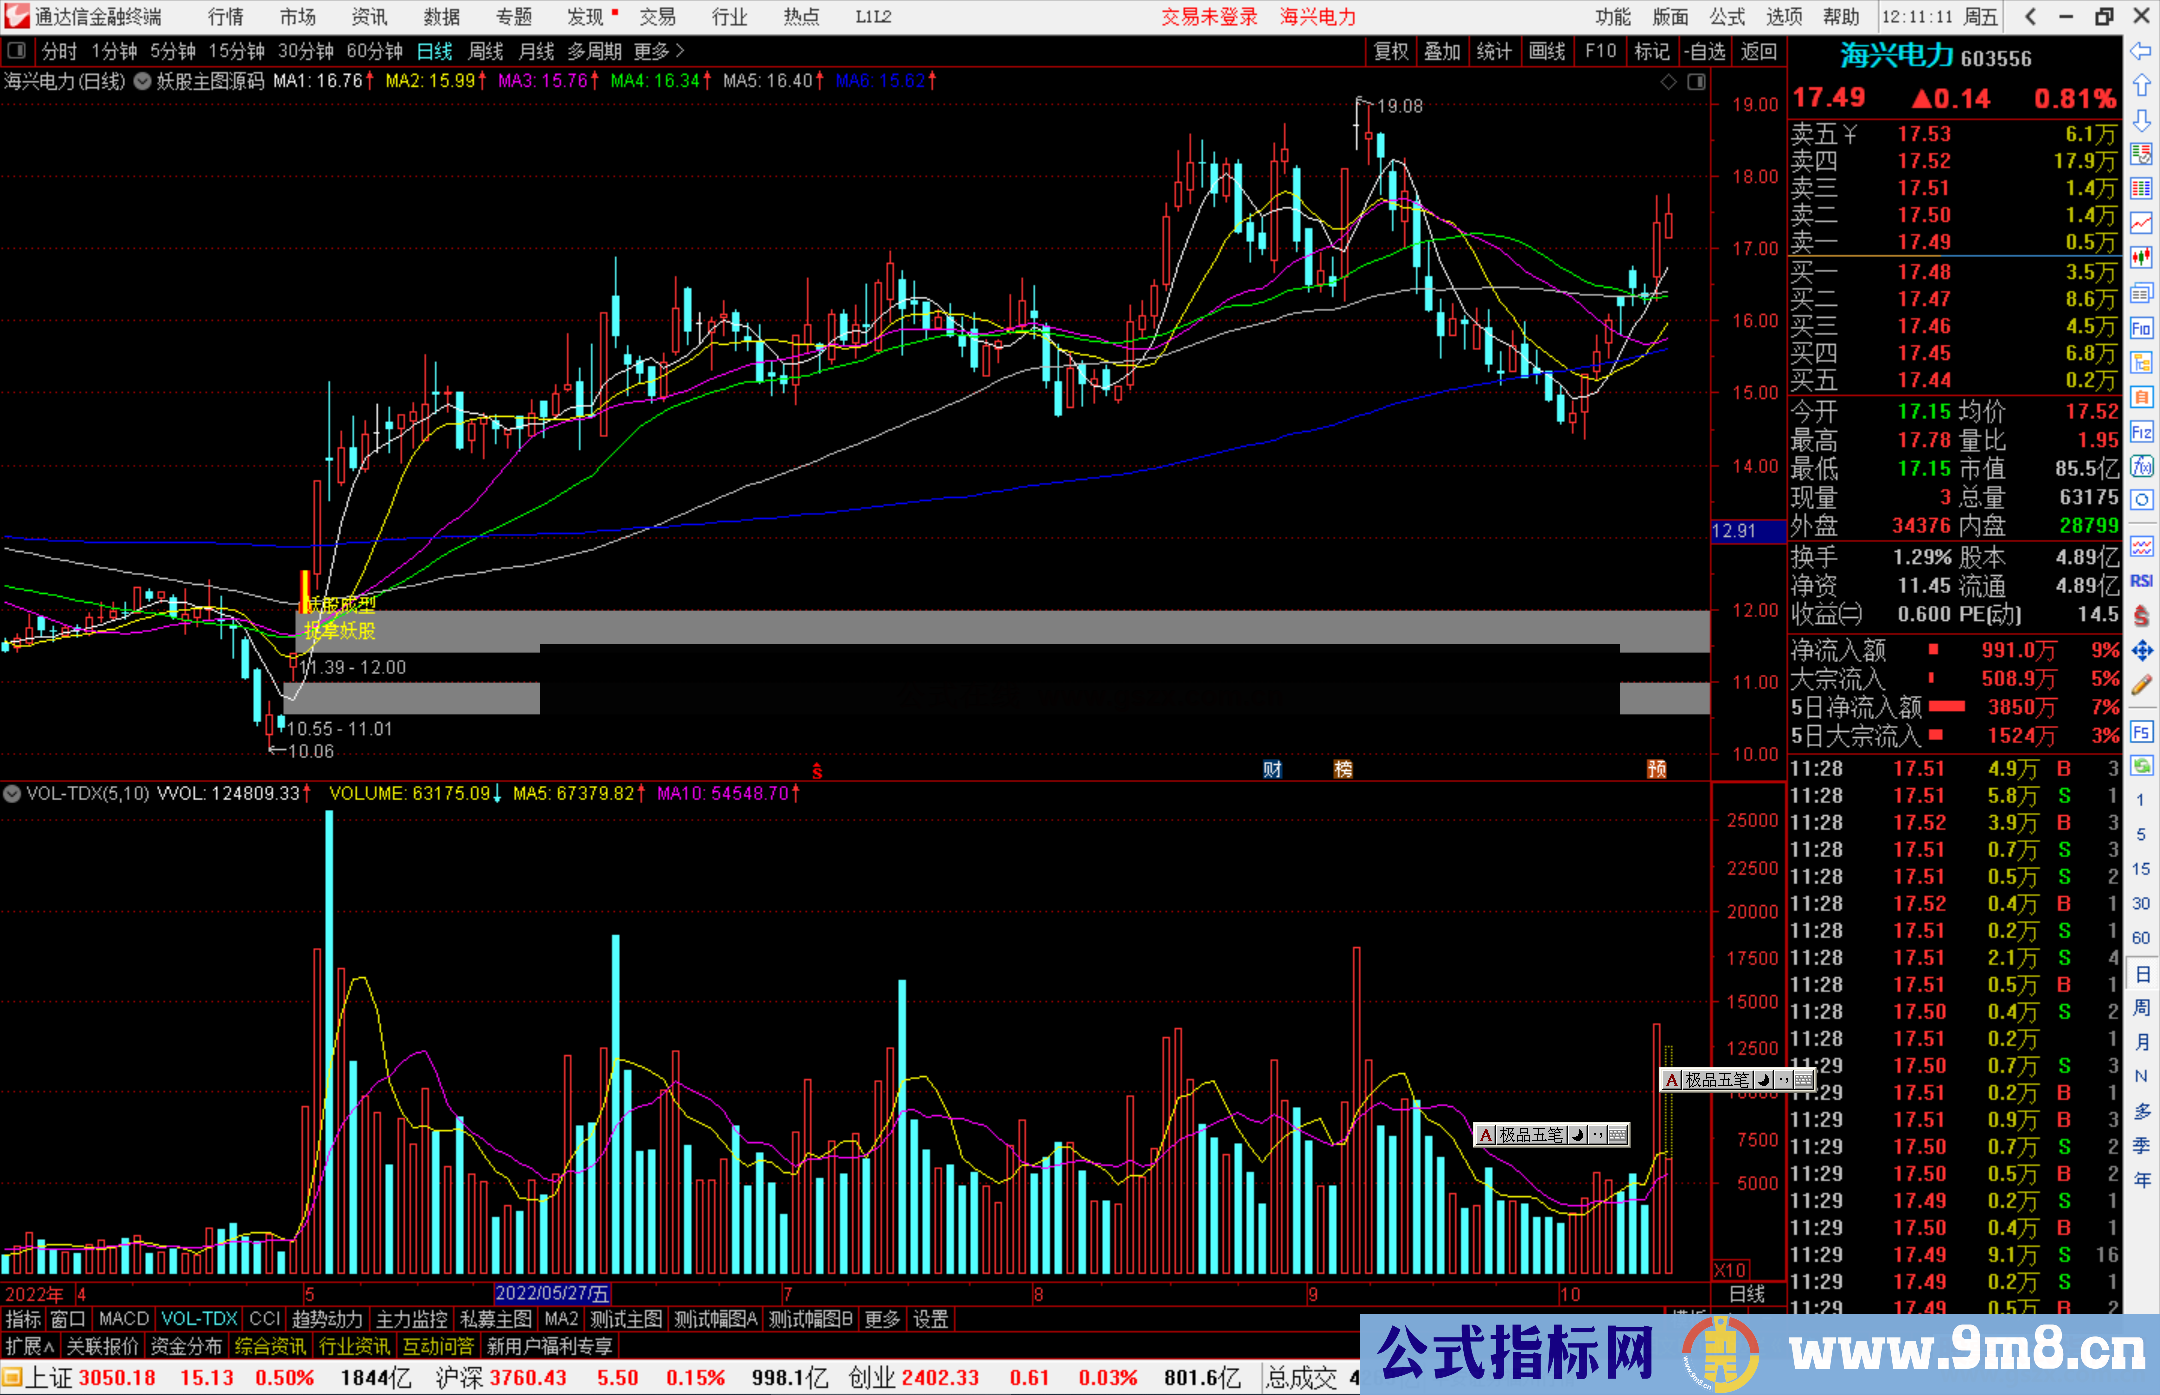Open the f(x) formula sidebar icon
This screenshot has width=2160, height=1395.
[2141, 466]
